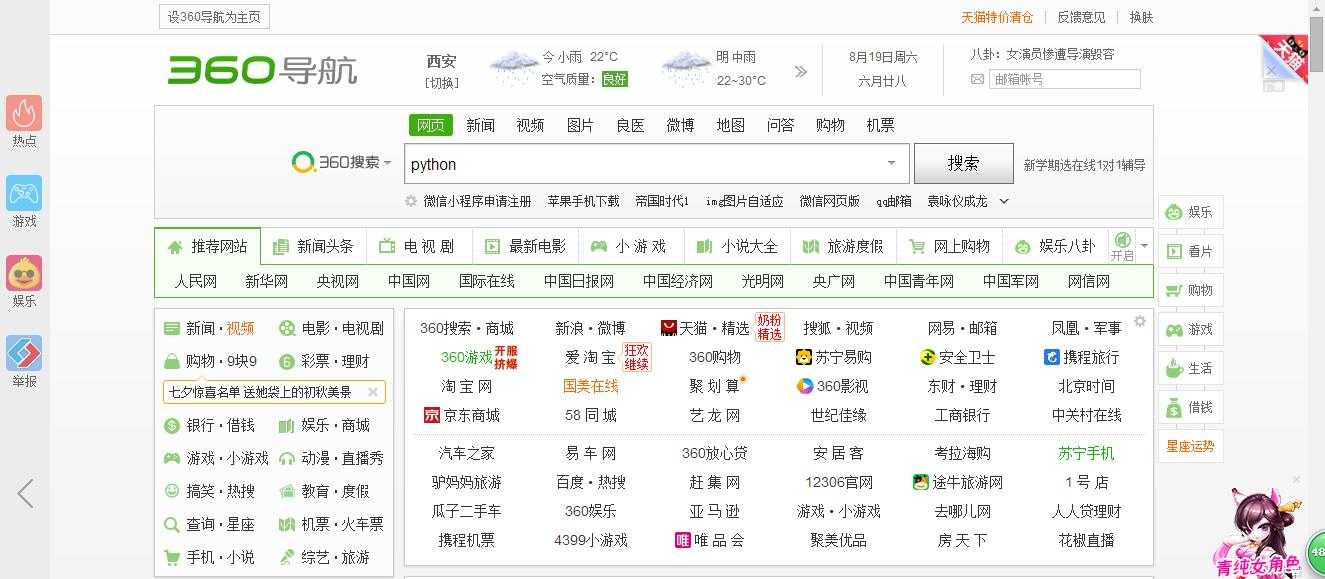This screenshot has width=1325, height=579.
Task: Open the 热点 hot topics sidebar icon
Action: coord(24,114)
